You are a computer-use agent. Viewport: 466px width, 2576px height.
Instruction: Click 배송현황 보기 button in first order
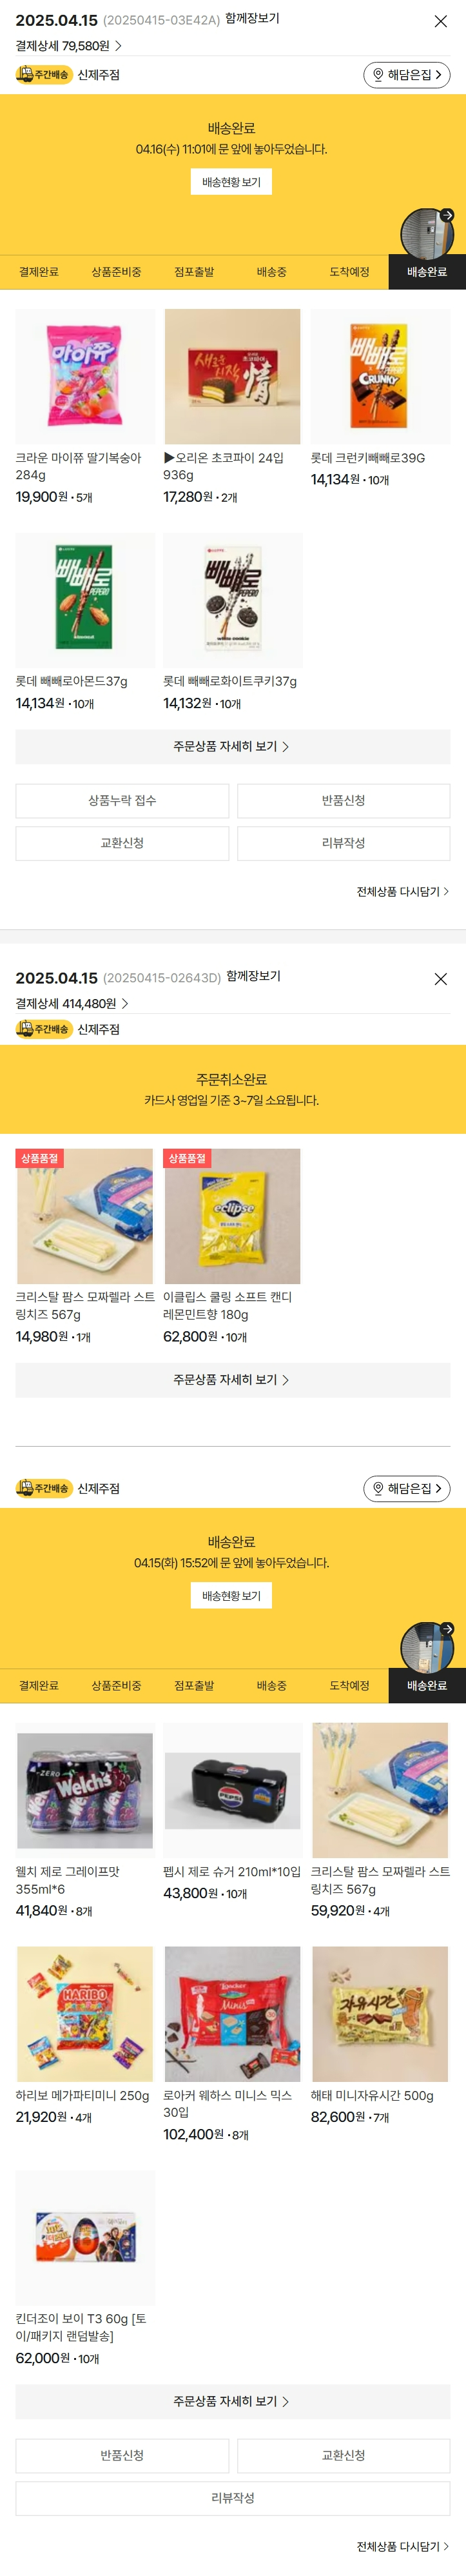pos(231,182)
